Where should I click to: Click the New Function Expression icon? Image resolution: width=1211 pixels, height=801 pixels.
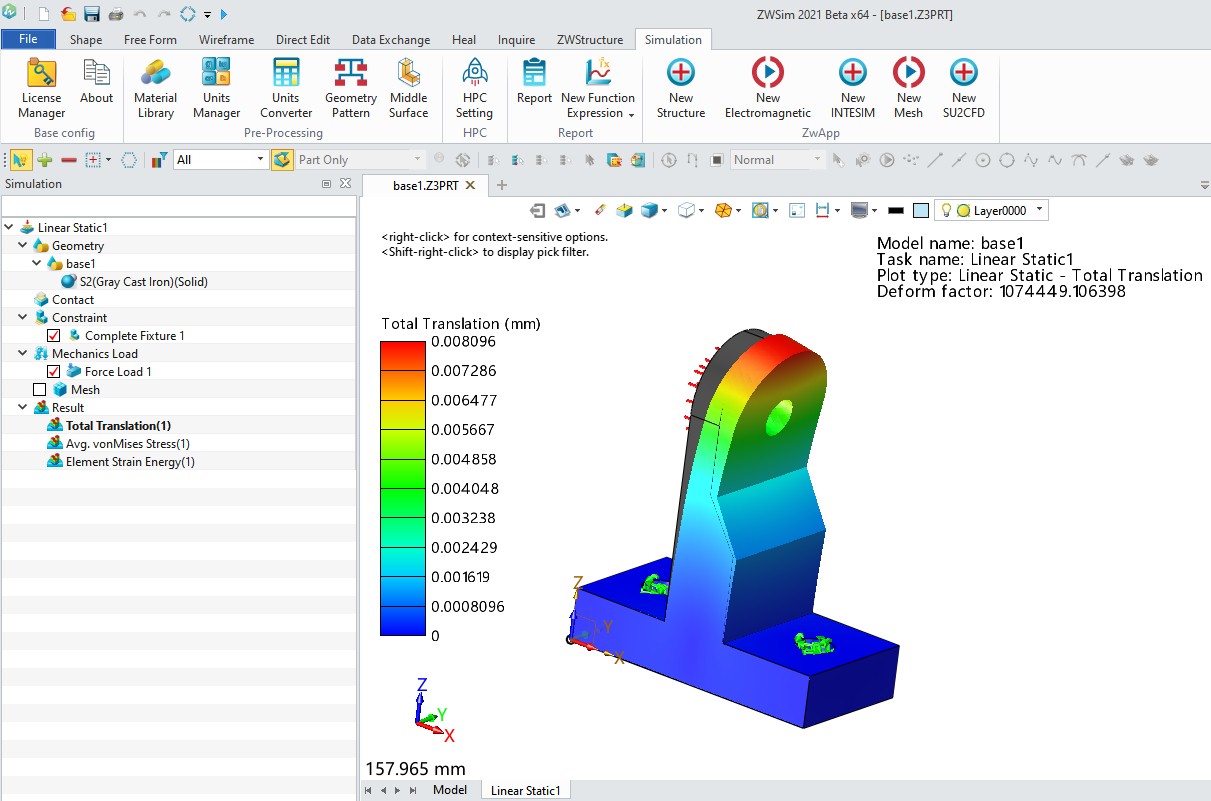tap(598, 74)
